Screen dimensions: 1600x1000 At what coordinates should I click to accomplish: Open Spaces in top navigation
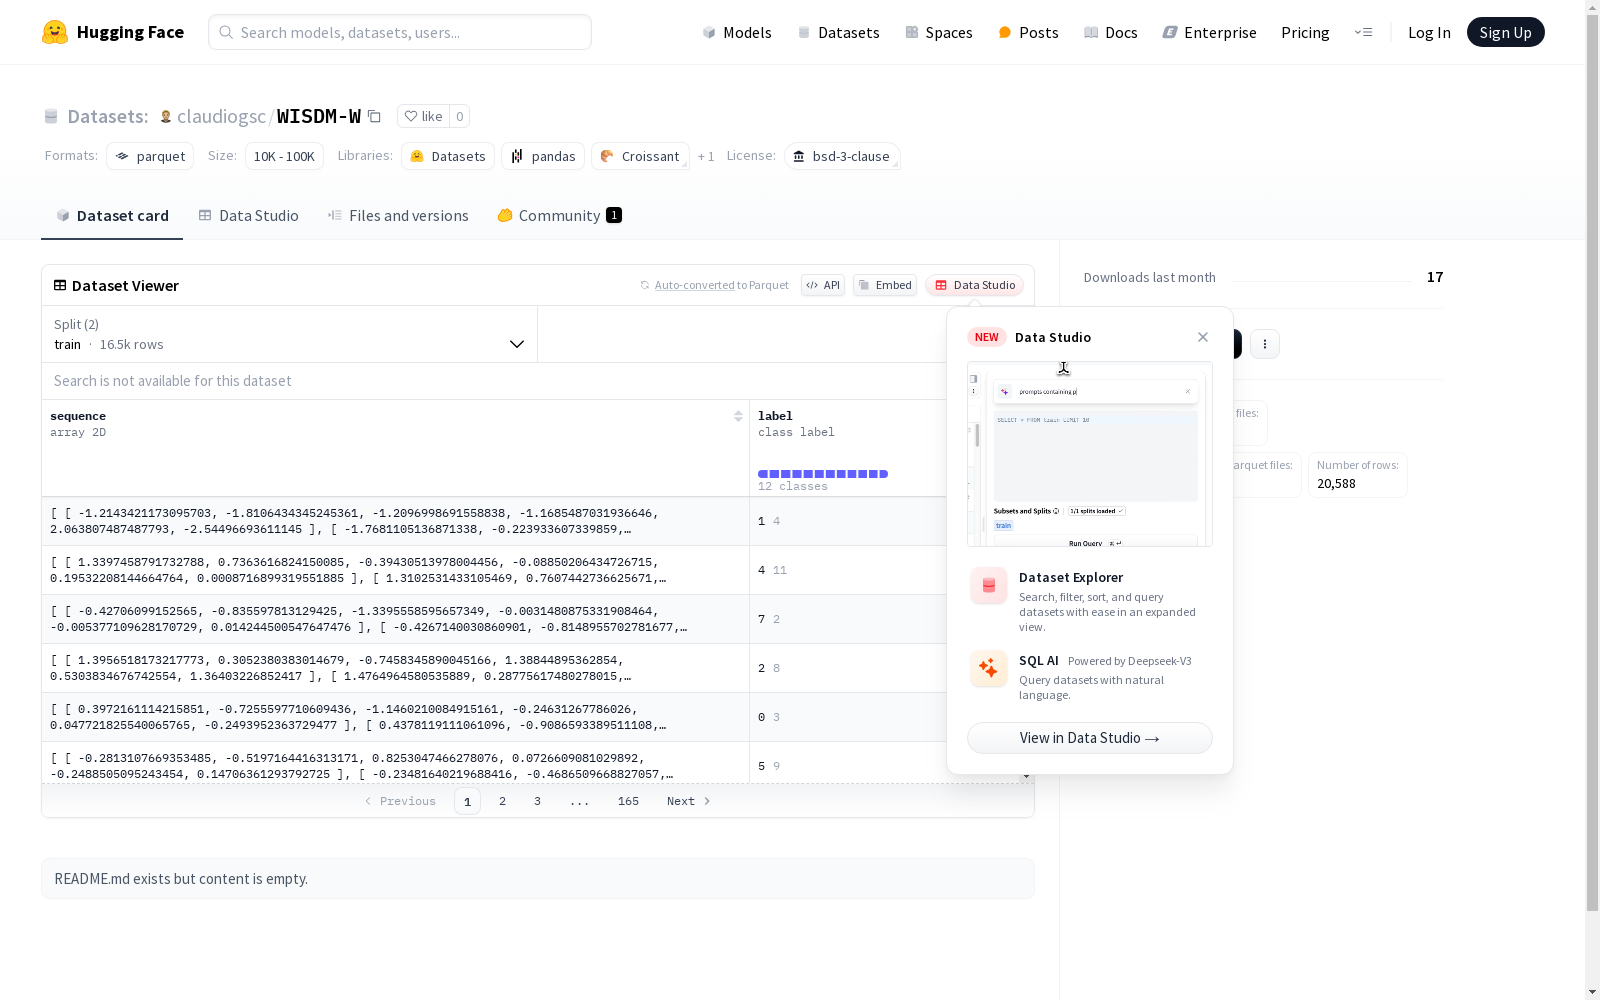point(939,32)
